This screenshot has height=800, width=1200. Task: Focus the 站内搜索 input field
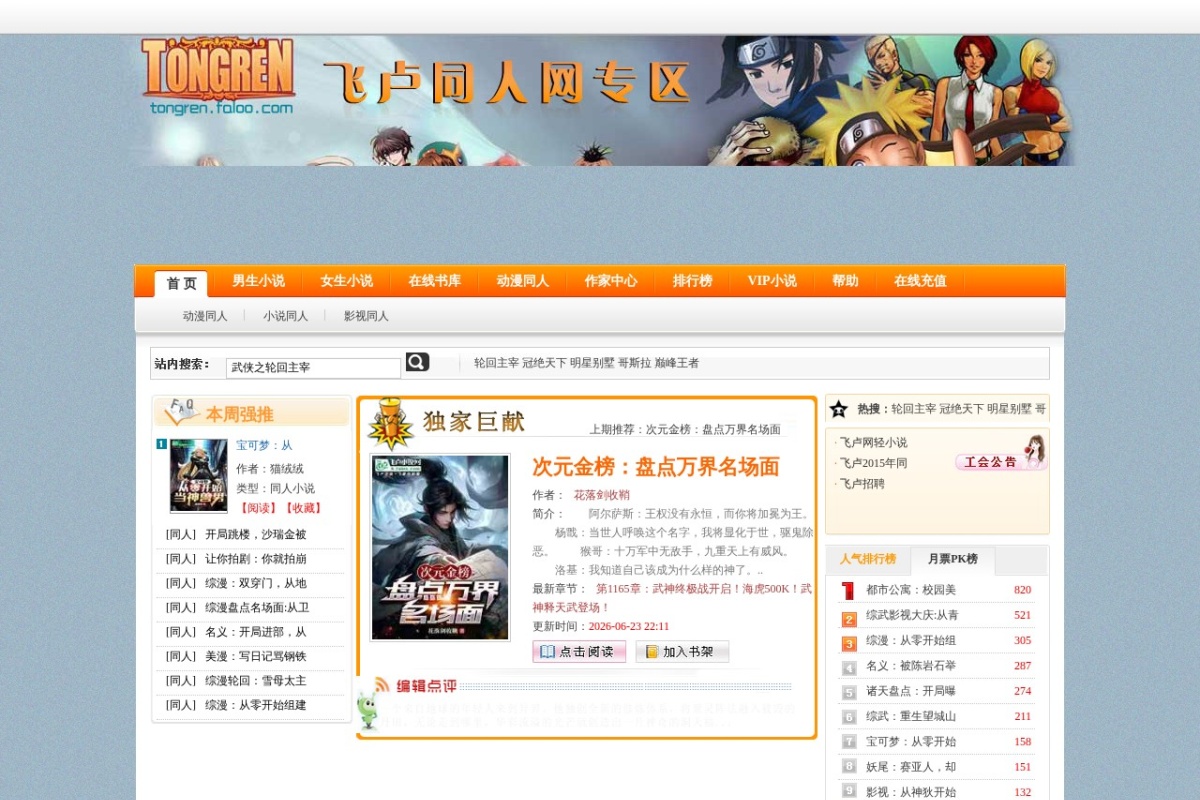(313, 368)
